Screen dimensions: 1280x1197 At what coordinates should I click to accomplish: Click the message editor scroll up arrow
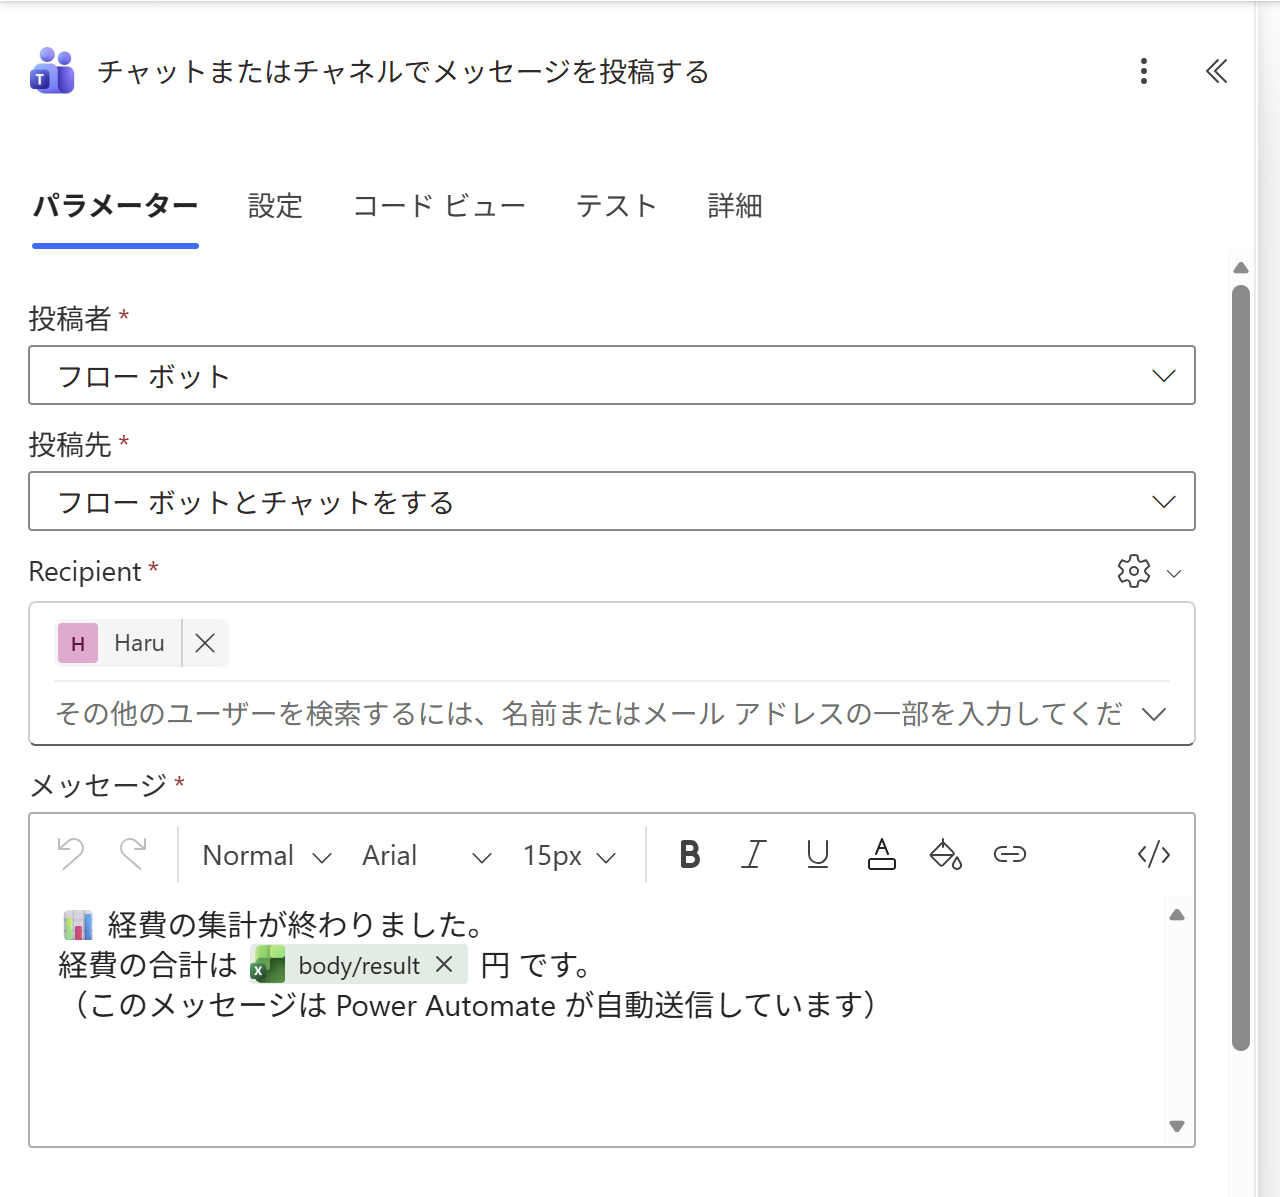(1177, 915)
